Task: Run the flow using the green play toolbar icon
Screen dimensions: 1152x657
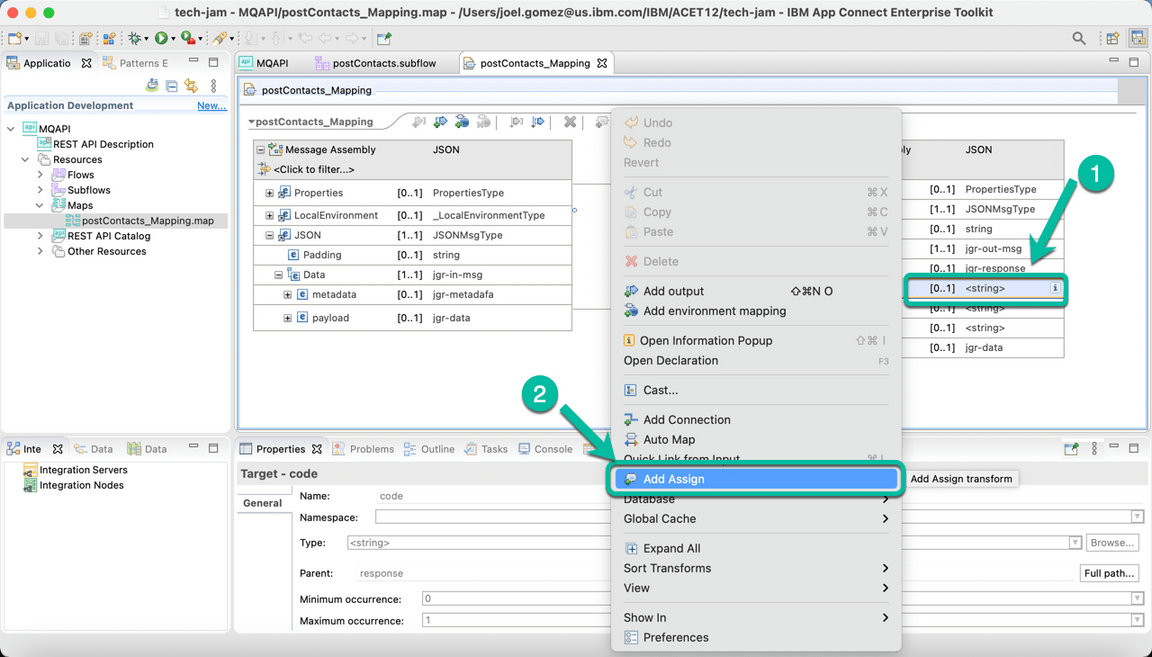Action: tap(161, 38)
